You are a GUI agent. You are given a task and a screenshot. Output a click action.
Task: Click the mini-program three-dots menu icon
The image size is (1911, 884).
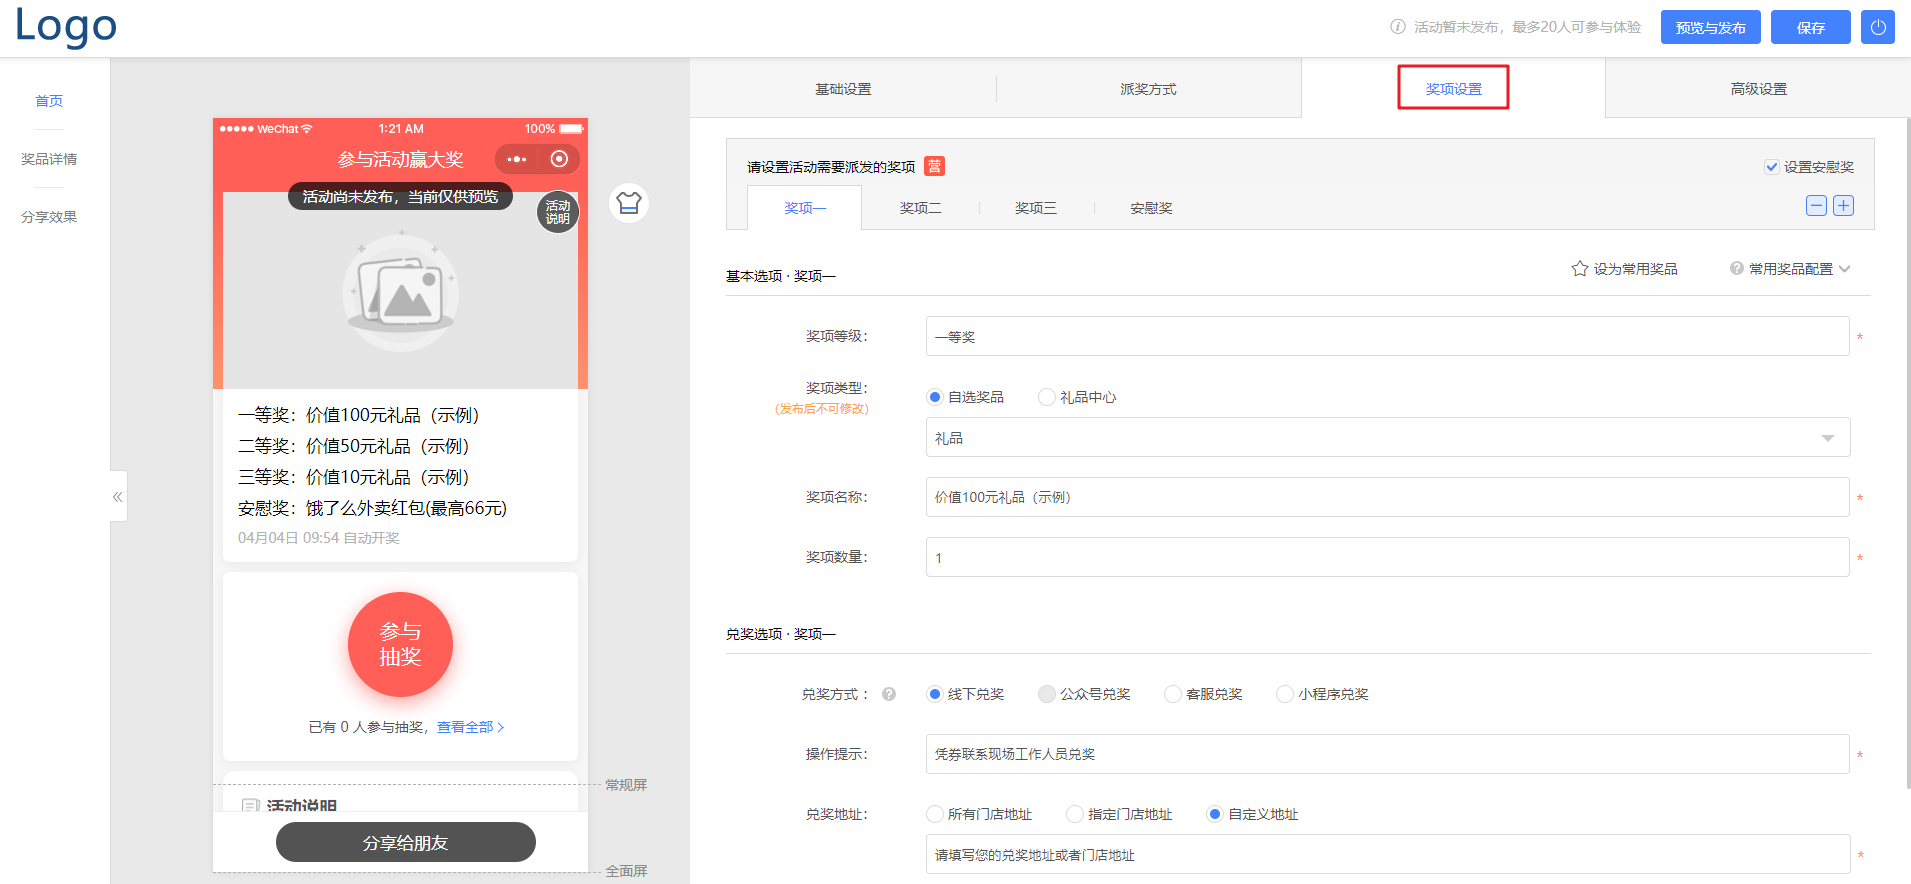point(516,159)
